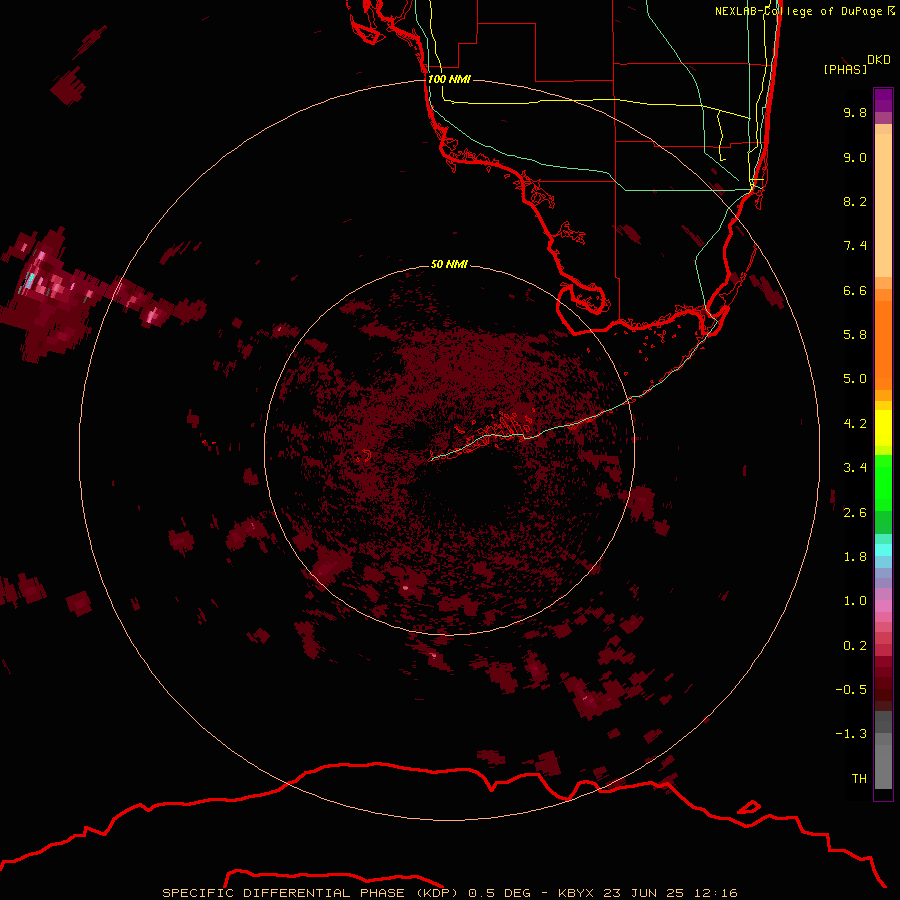Click the 0.2 value on color scale
This screenshot has height=900, width=900.
click(x=855, y=646)
